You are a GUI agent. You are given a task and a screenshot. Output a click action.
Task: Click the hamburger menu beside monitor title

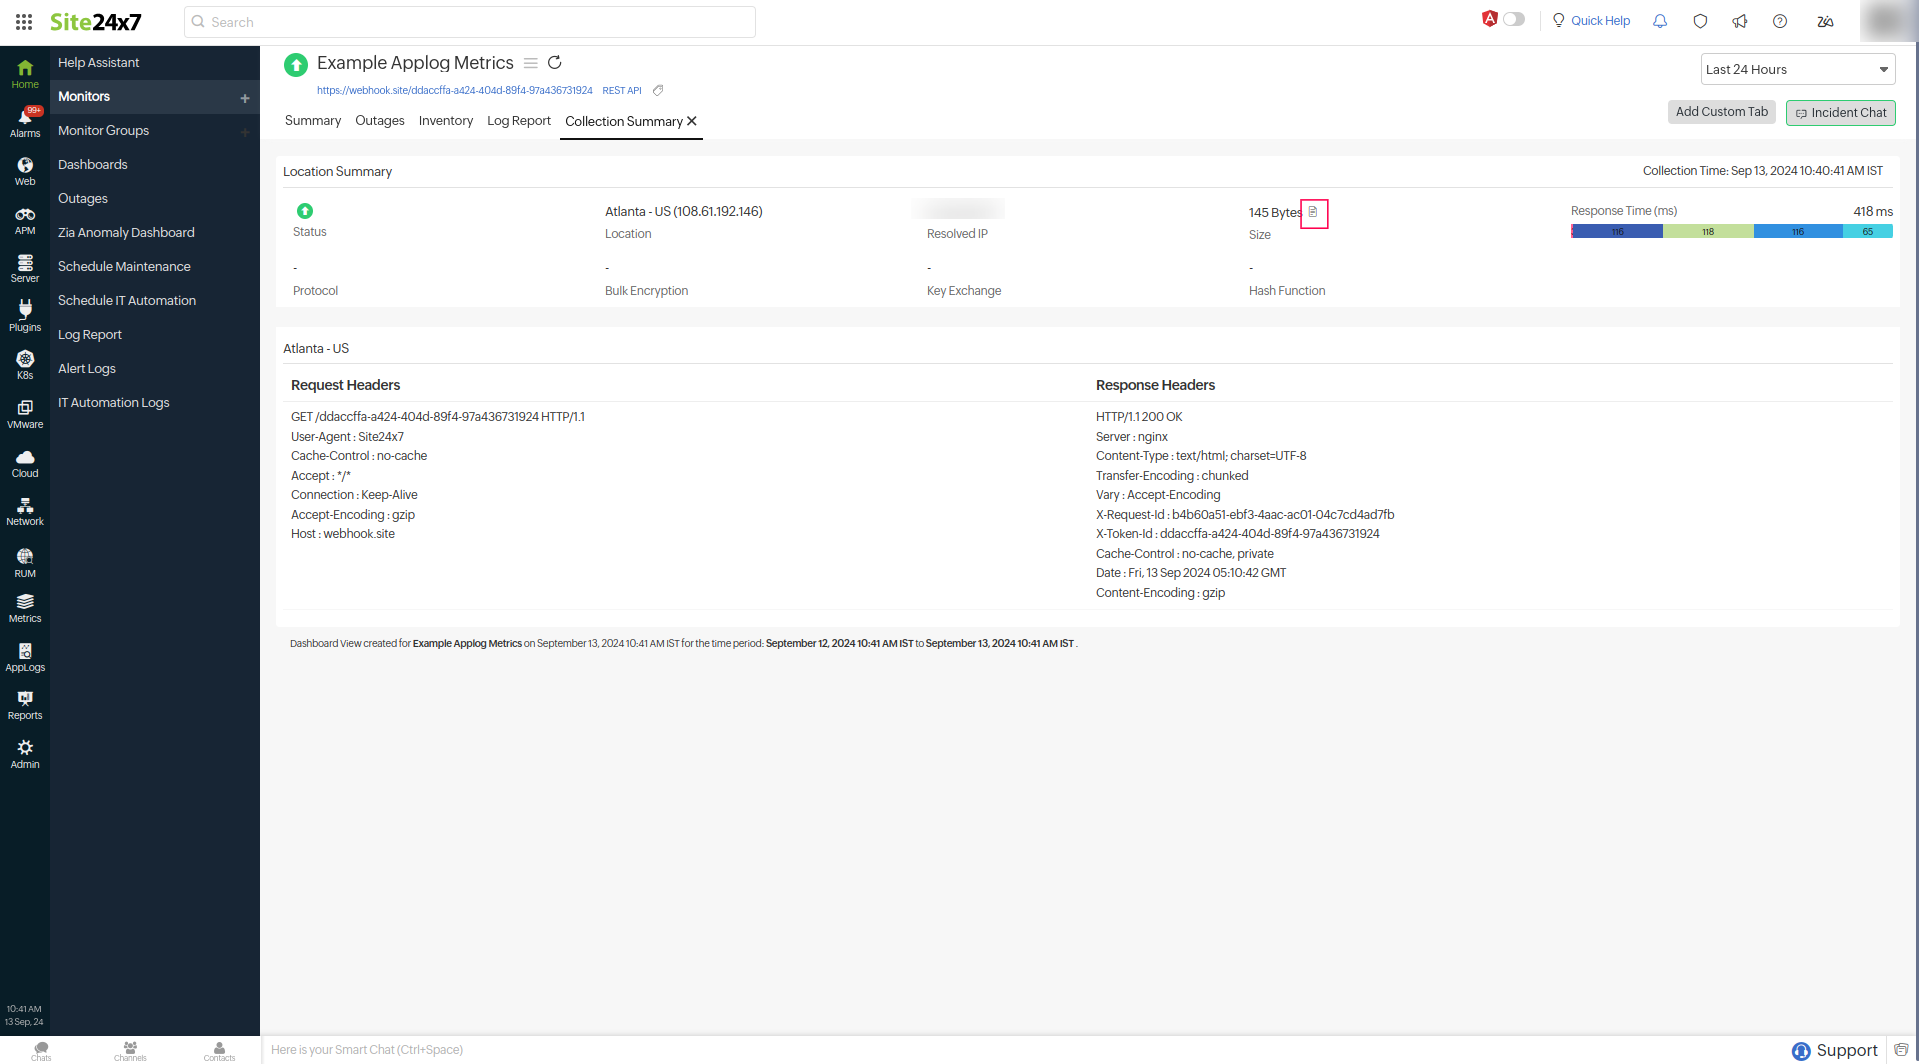pos(531,62)
